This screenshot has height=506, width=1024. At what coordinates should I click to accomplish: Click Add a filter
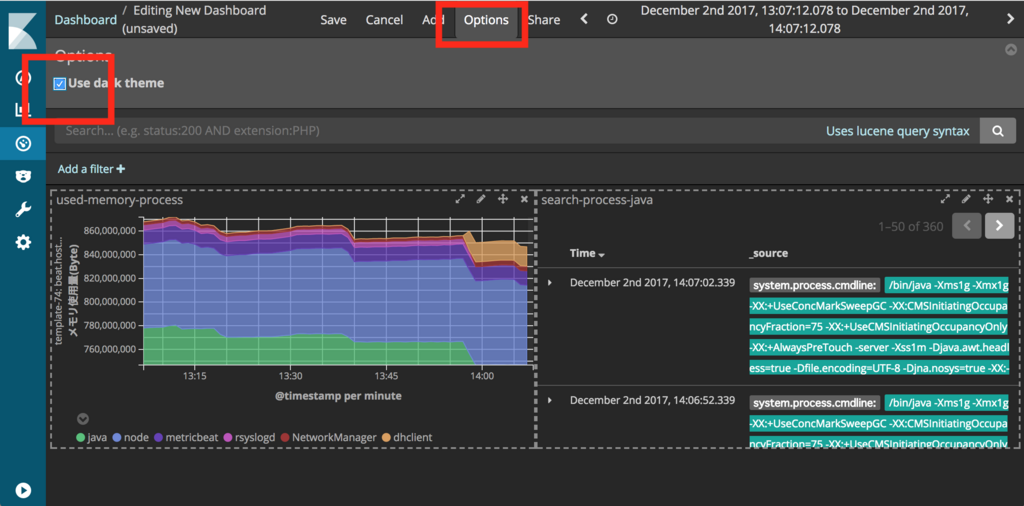pos(91,169)
